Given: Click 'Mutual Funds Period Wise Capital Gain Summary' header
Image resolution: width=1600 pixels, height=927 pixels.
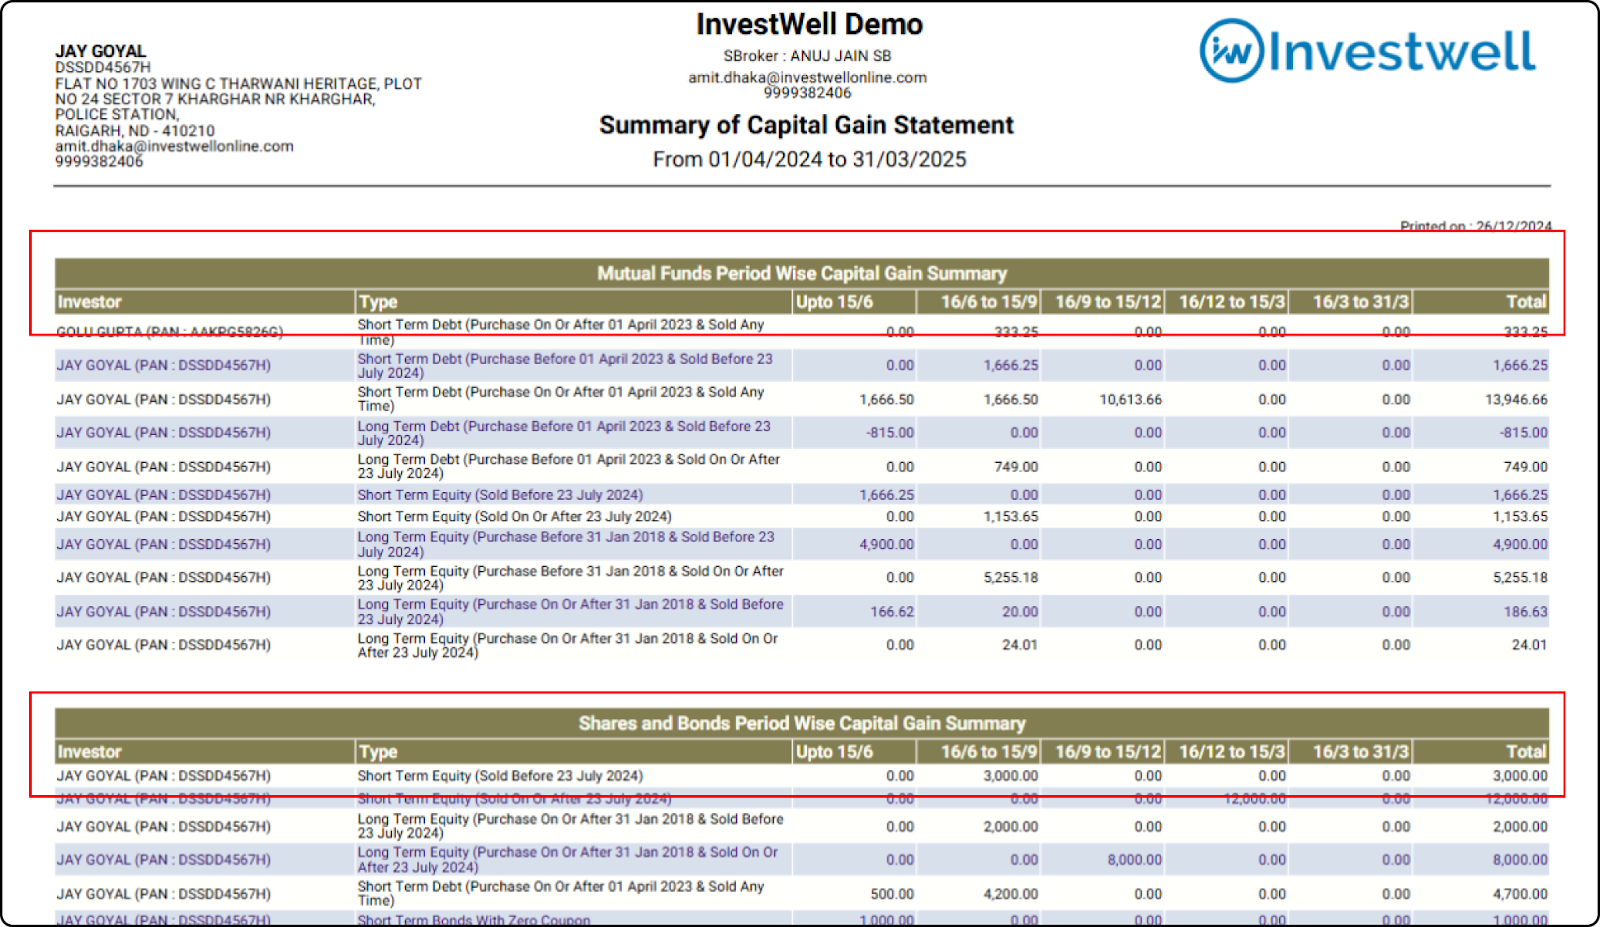Looking at the screenshot, I should [802, 273].
